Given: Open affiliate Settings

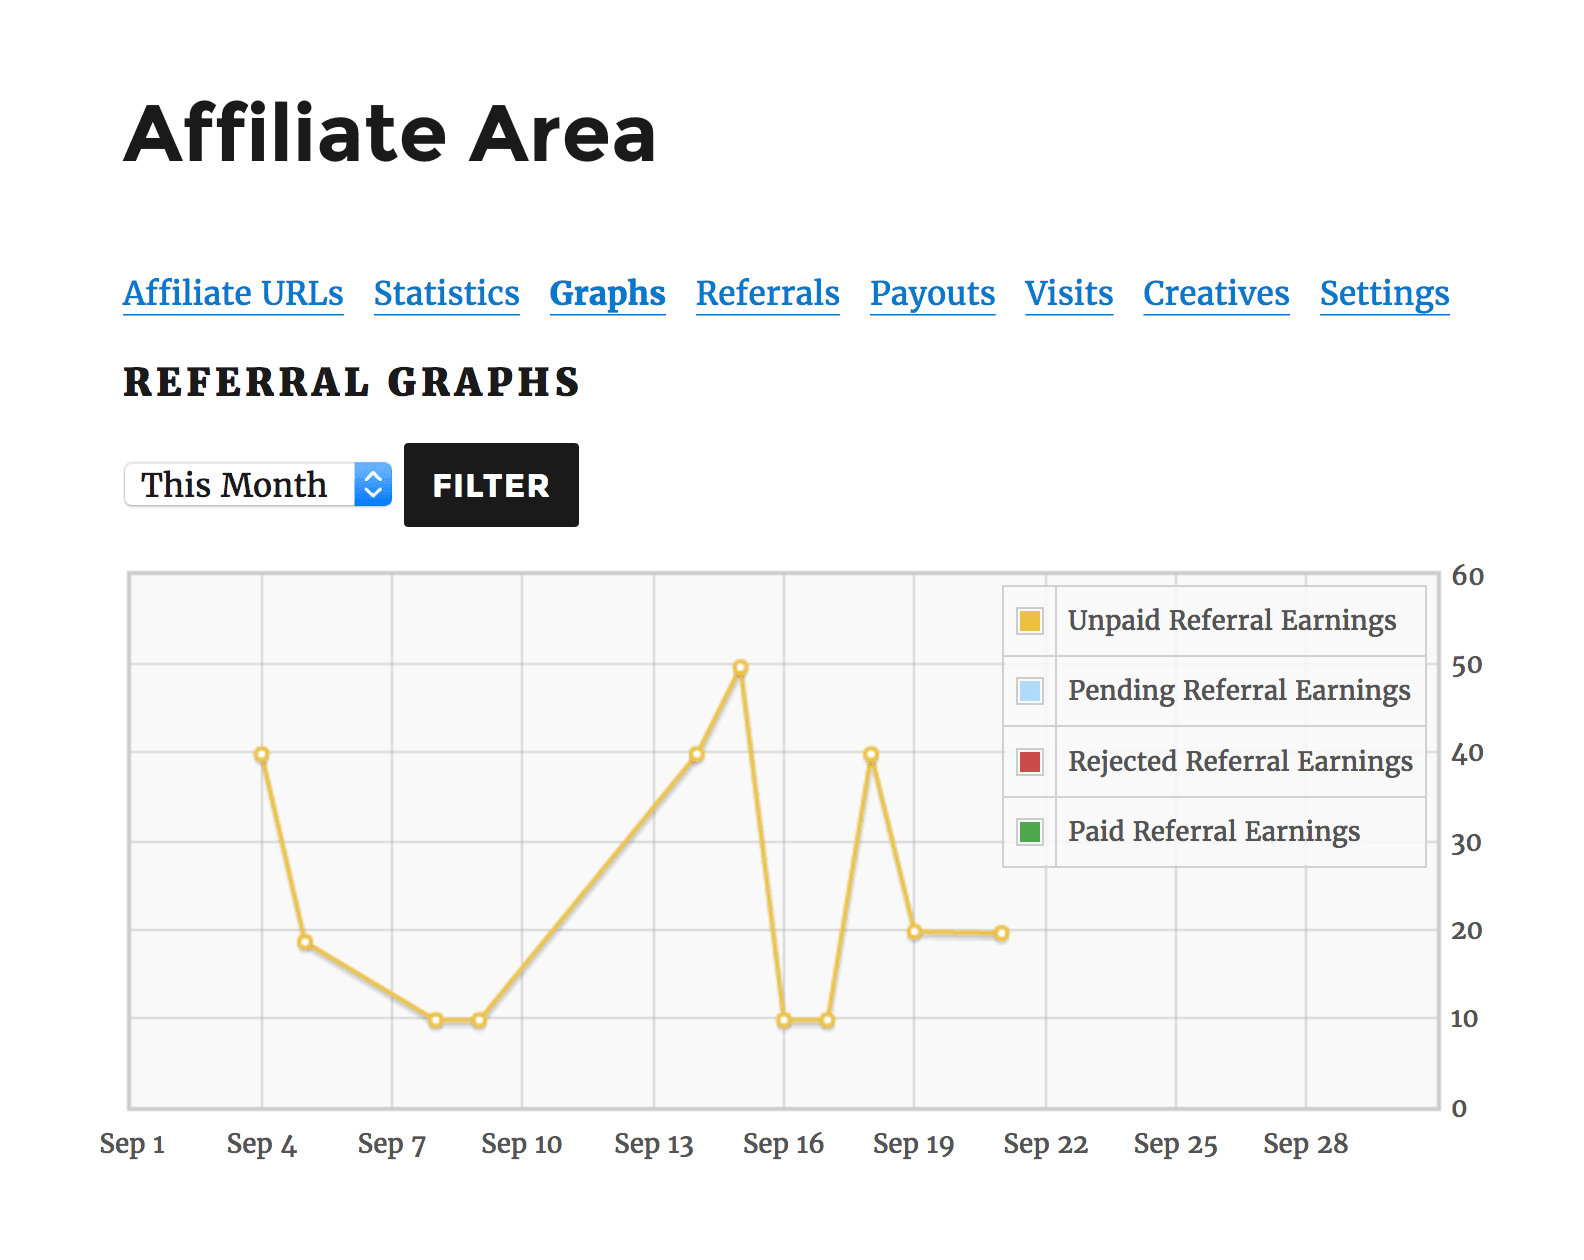Looking at the screenshot, I should [1384, 294].
